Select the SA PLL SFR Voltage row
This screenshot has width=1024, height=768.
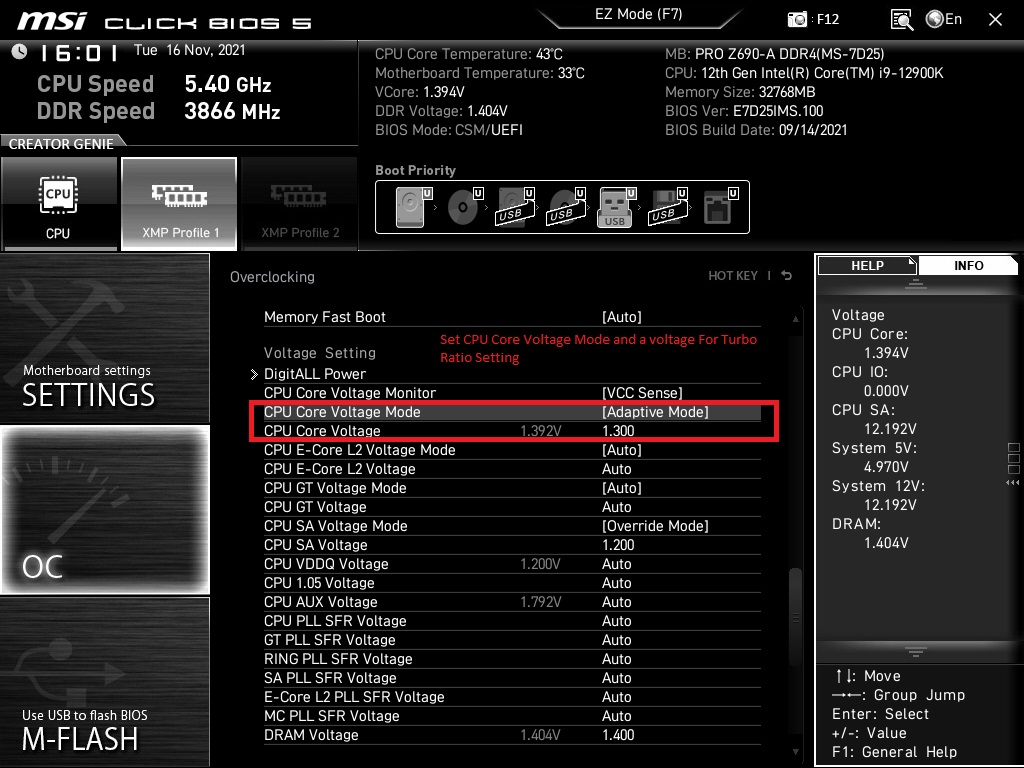click(x=512, y=677)
